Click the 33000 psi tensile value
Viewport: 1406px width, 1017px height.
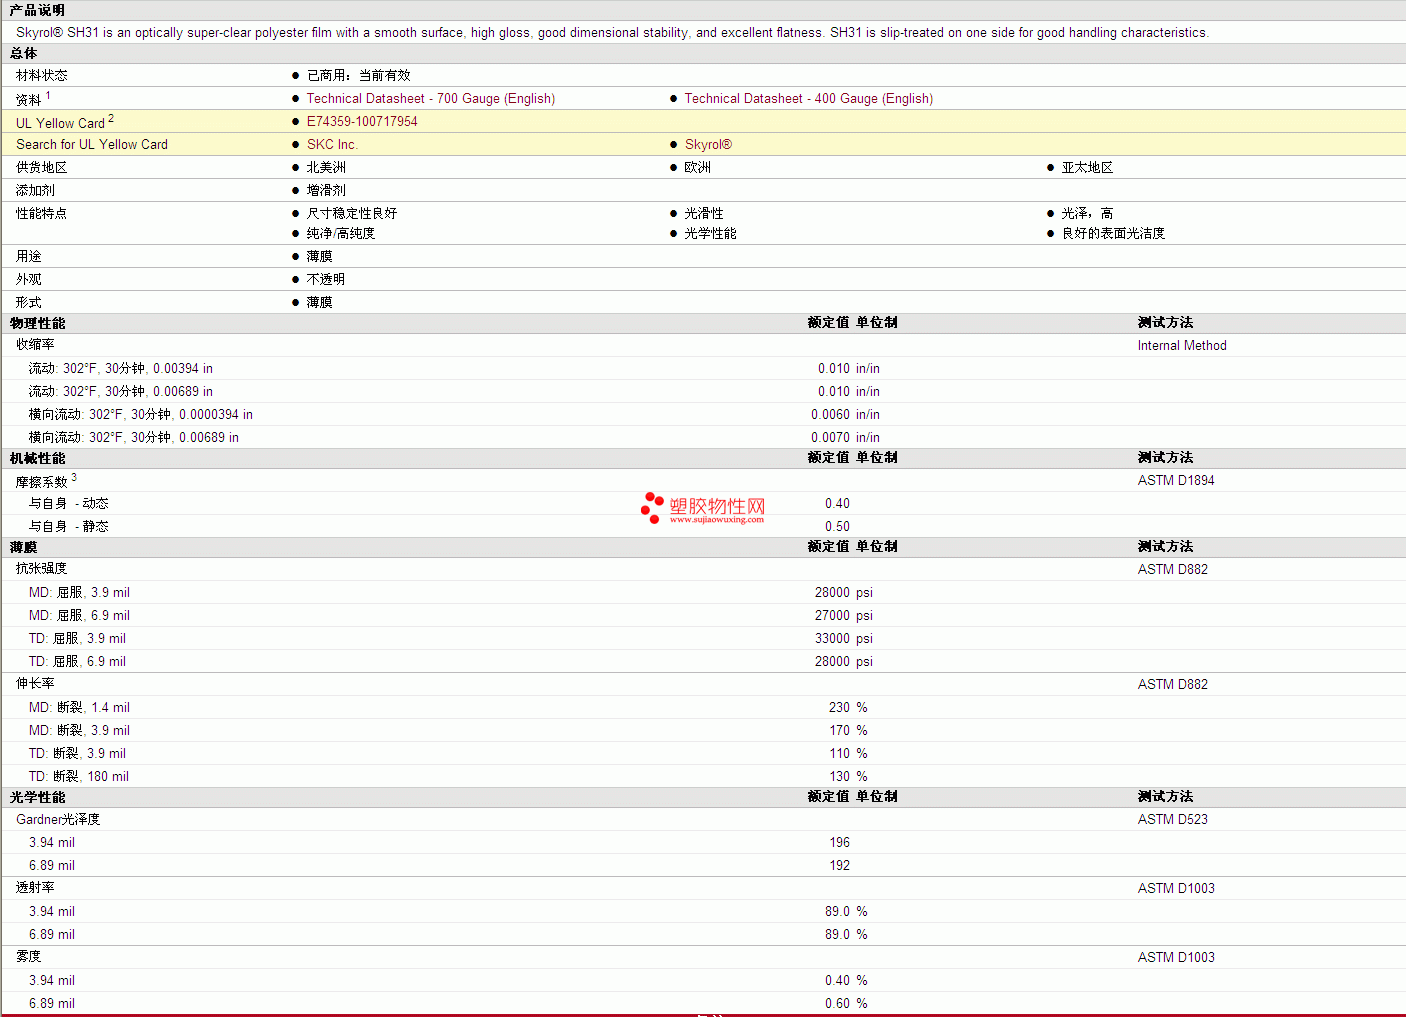844,638
